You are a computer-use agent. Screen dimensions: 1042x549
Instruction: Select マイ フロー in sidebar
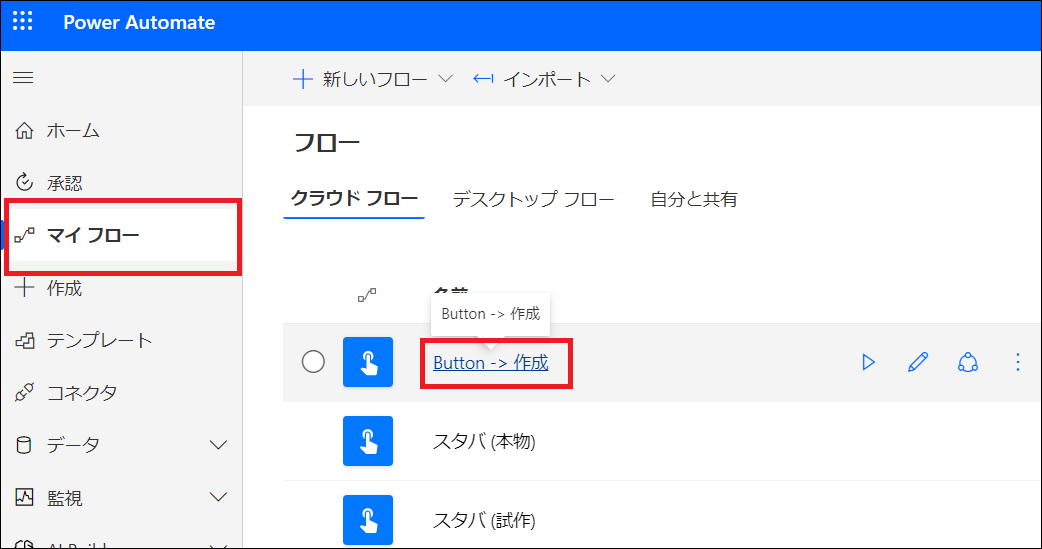(x=122, y=235)
